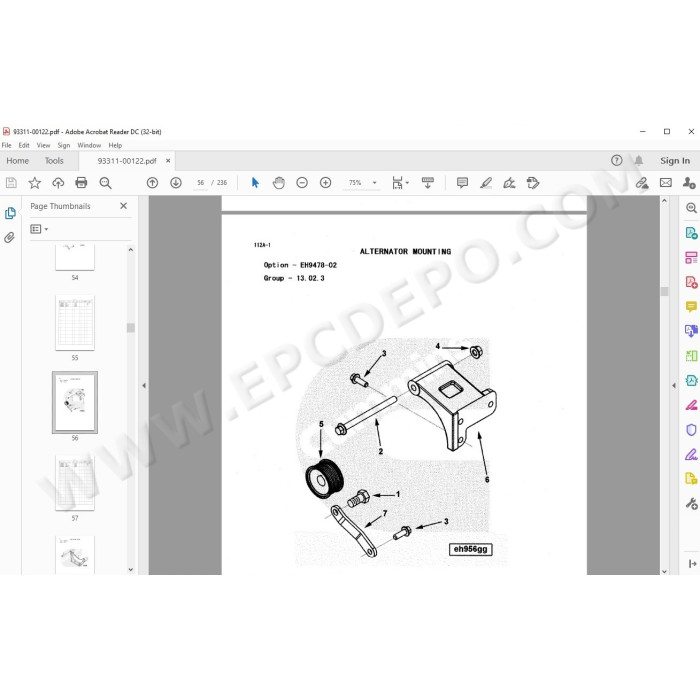This screenshot has width=700, height=700.
Task: Collapse left navigation pane arrow
Action: click(144, 385)
